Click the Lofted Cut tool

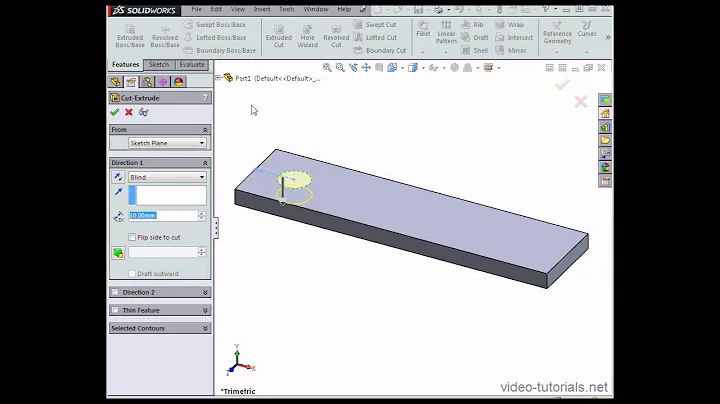tap(375, 37)
